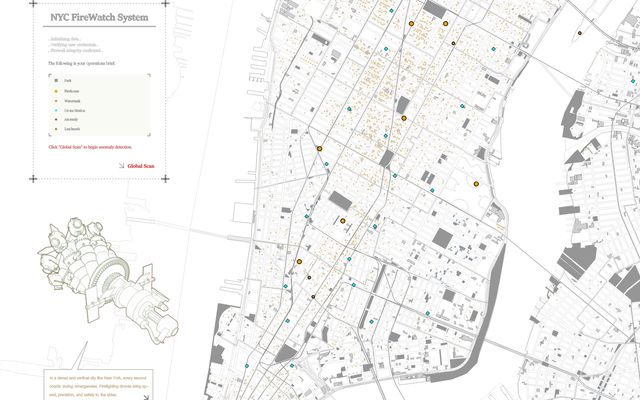The height and width of the screenshot is (400, 640).
Task: Select the left firehouse marker at map top
Action: [411, 24]
